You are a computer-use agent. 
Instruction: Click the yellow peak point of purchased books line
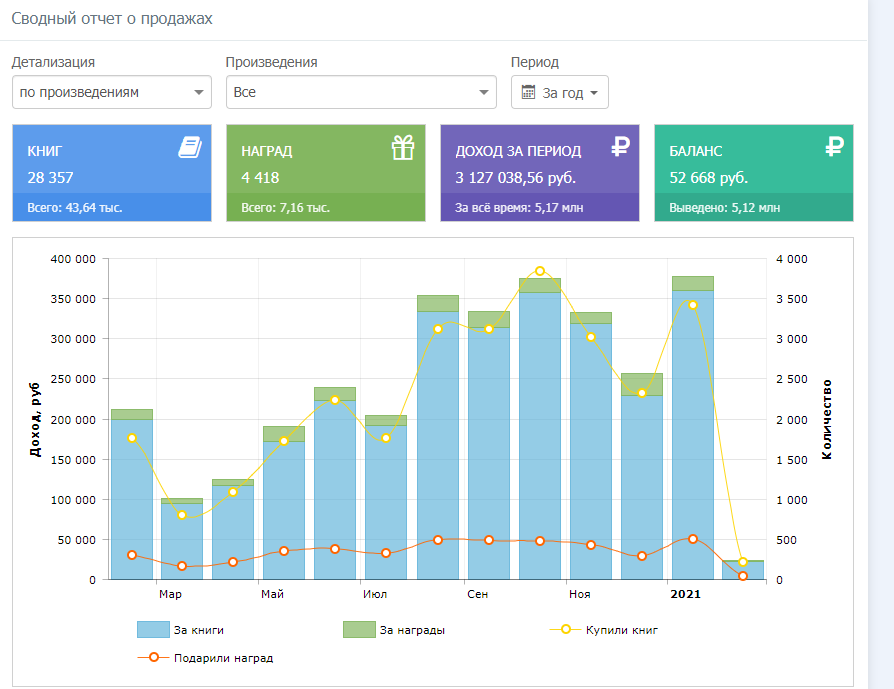pyautogui.click(x=540, y=271)
